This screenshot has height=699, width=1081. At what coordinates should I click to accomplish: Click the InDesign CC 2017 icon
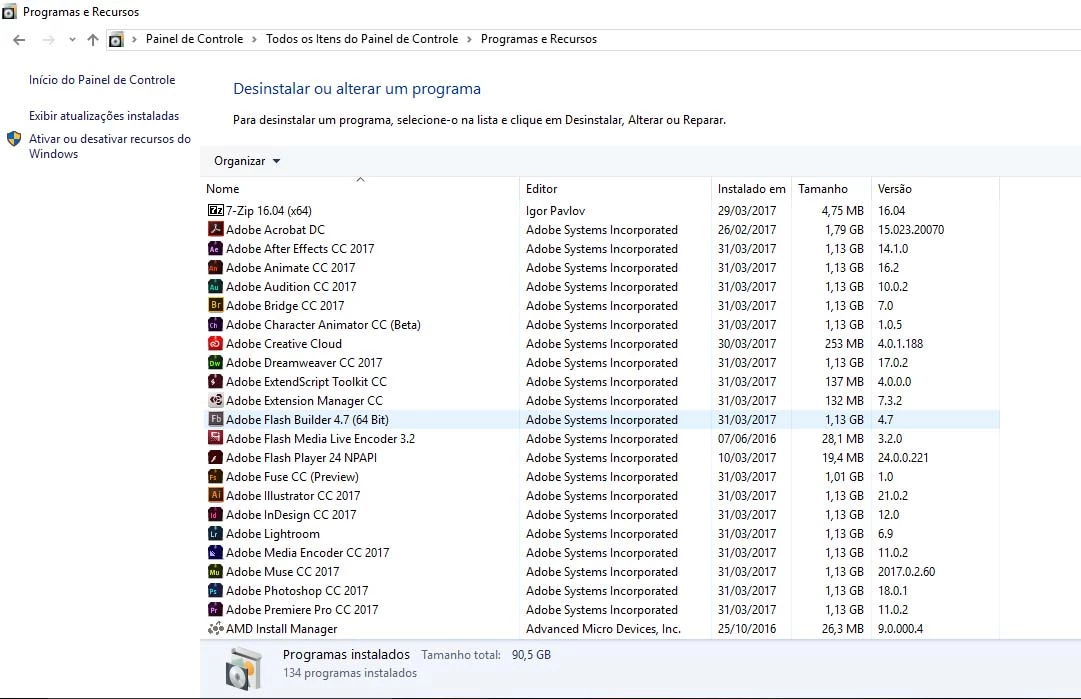(x=216, y=514)
